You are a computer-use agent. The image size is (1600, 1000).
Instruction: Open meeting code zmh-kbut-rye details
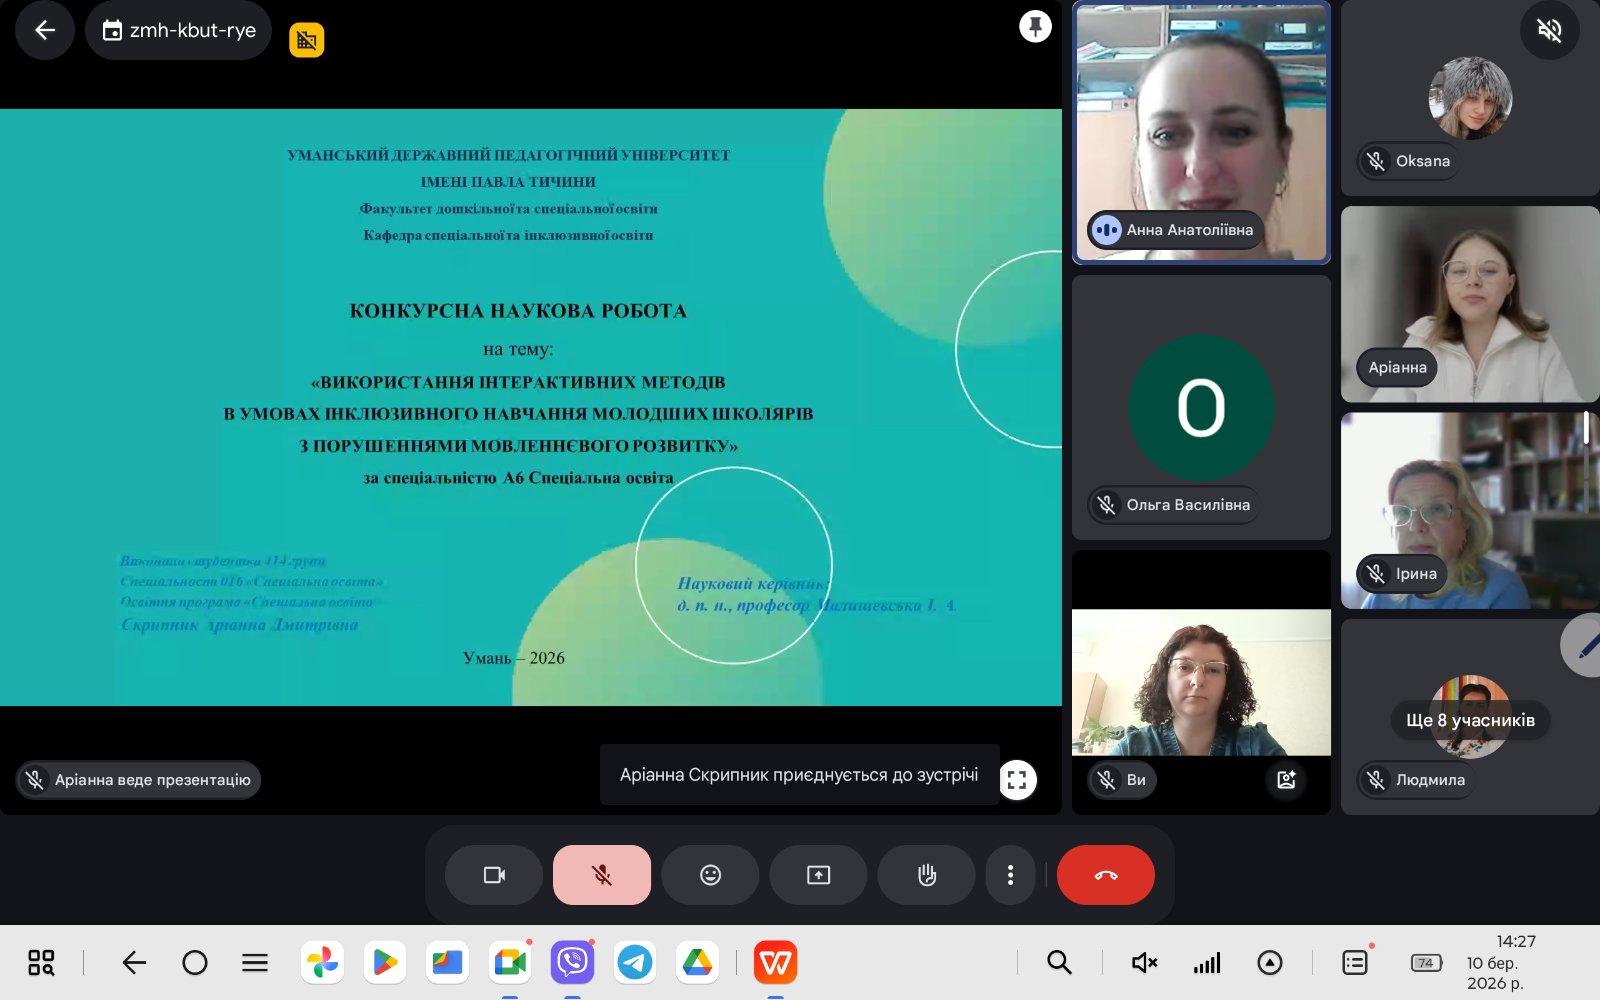coord(179,30)
